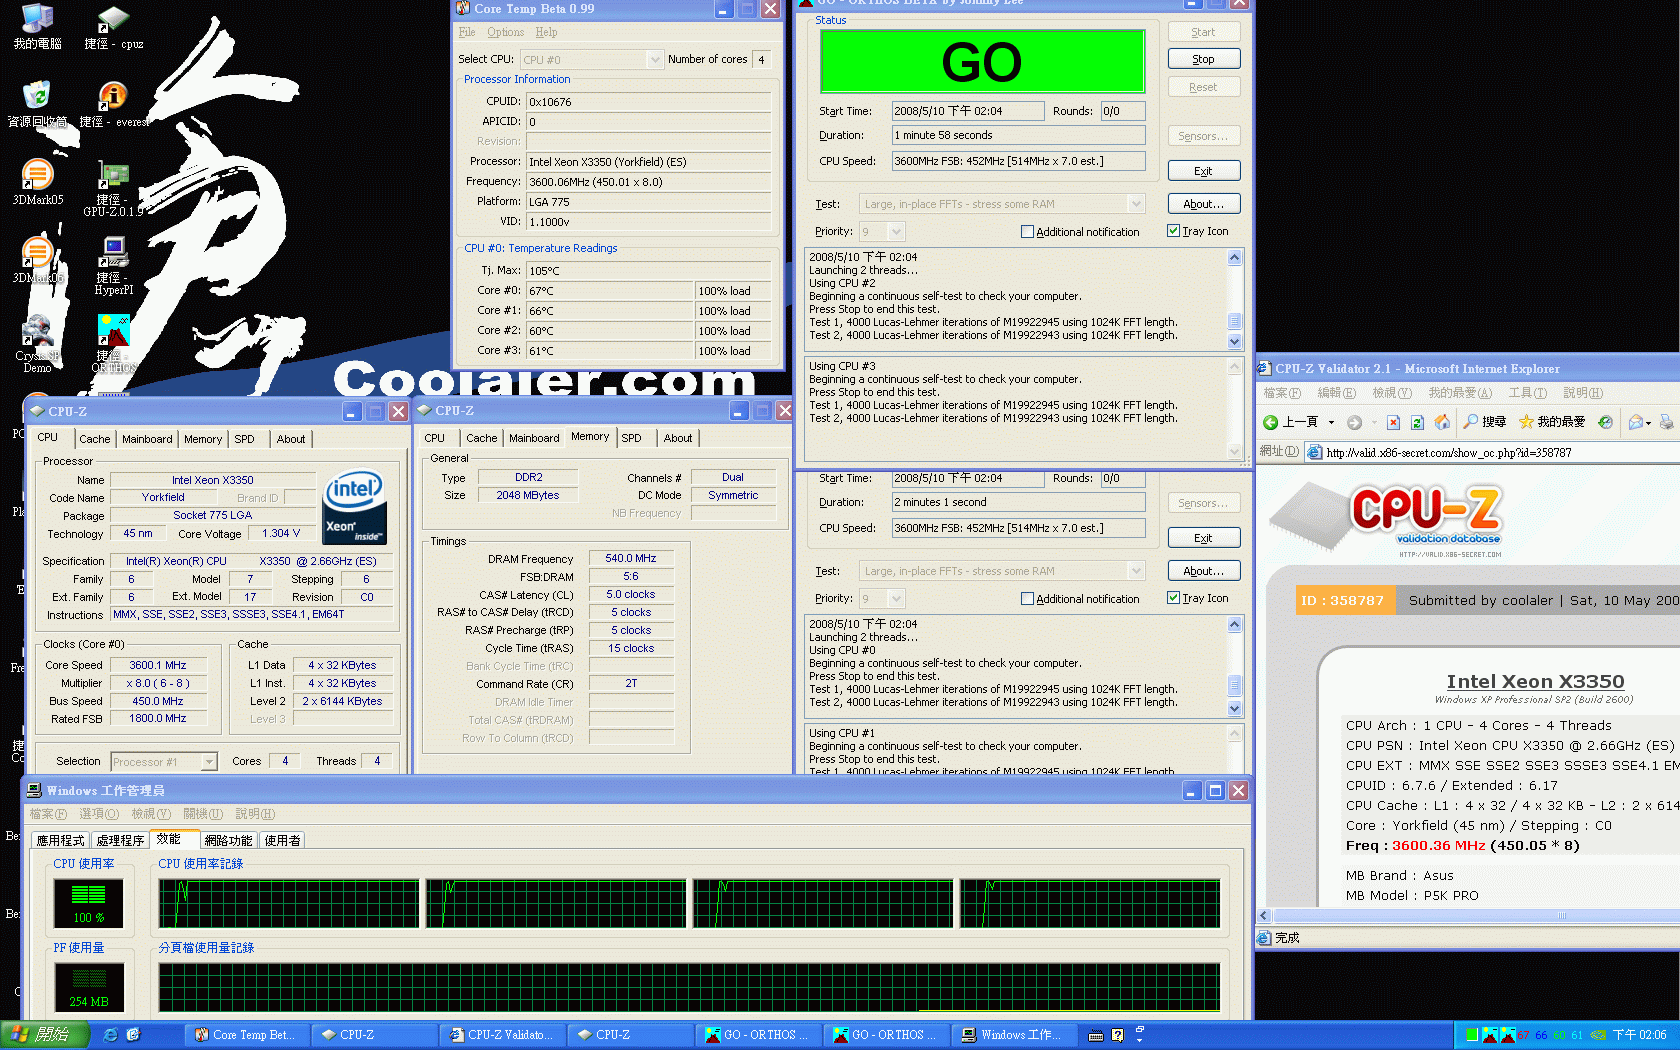The width and height of the screenshot is (1680, 1050).
Task: Switch to Core Temp Beta taskbar button
Action: click(245, 1035)
